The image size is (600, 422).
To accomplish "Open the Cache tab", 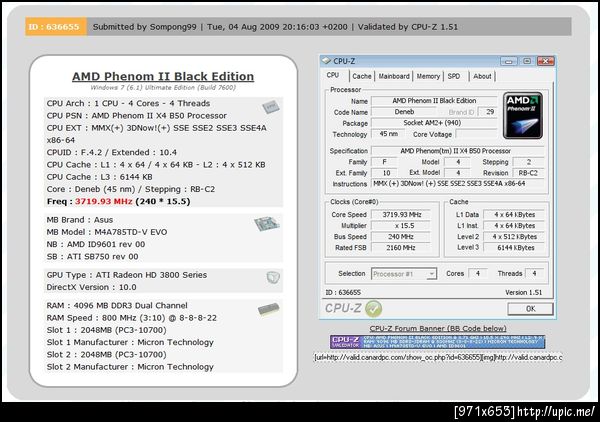I will tap(362, 76).
